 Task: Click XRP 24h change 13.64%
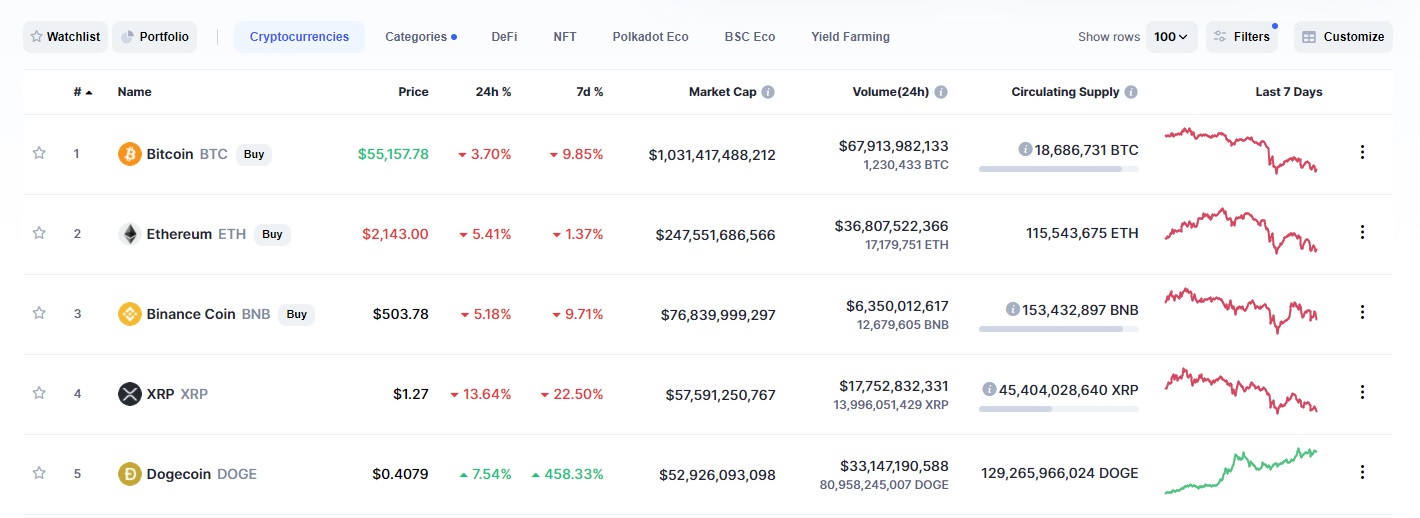point(481,394)
